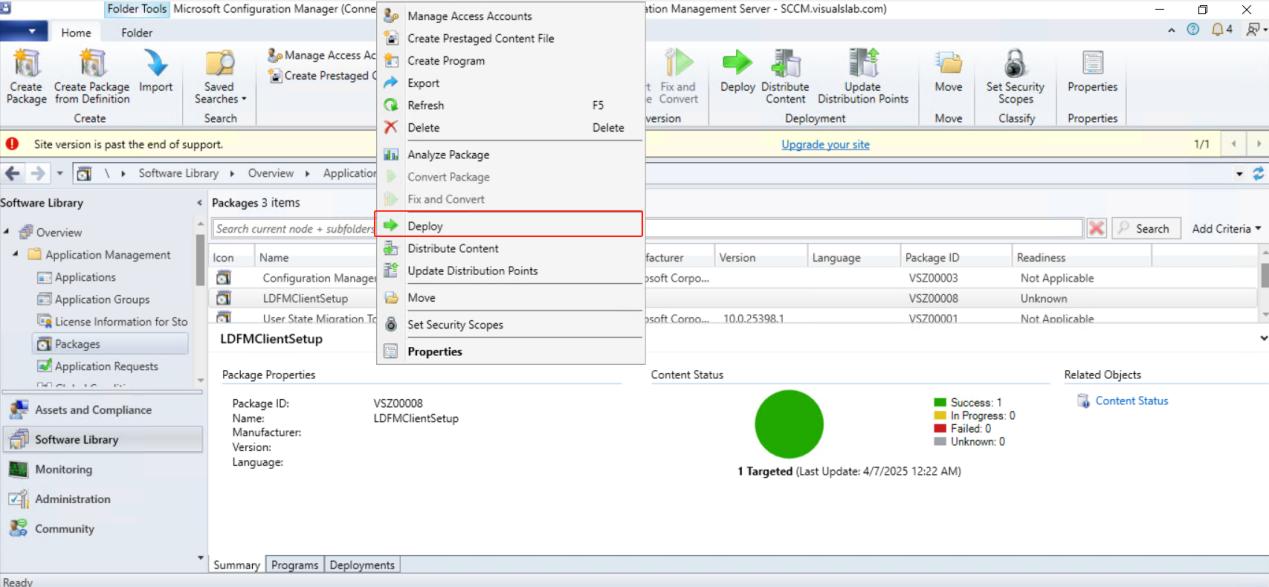This screenshot has width=1269, height=587.
Task: Select Deploy in the context menu
Action: pos(425,226)
